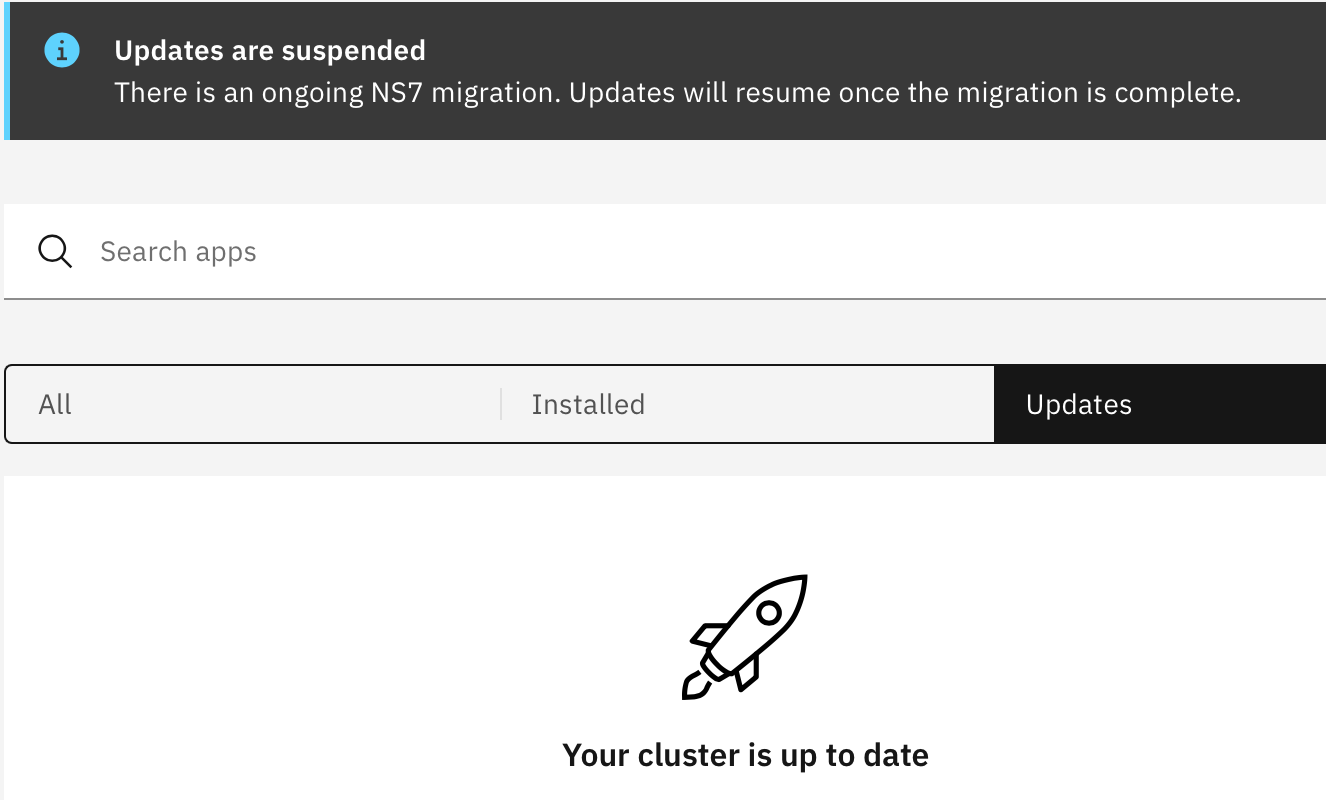
Task: Click the "Search apps" placeholder text
Action: coord(178,252)
